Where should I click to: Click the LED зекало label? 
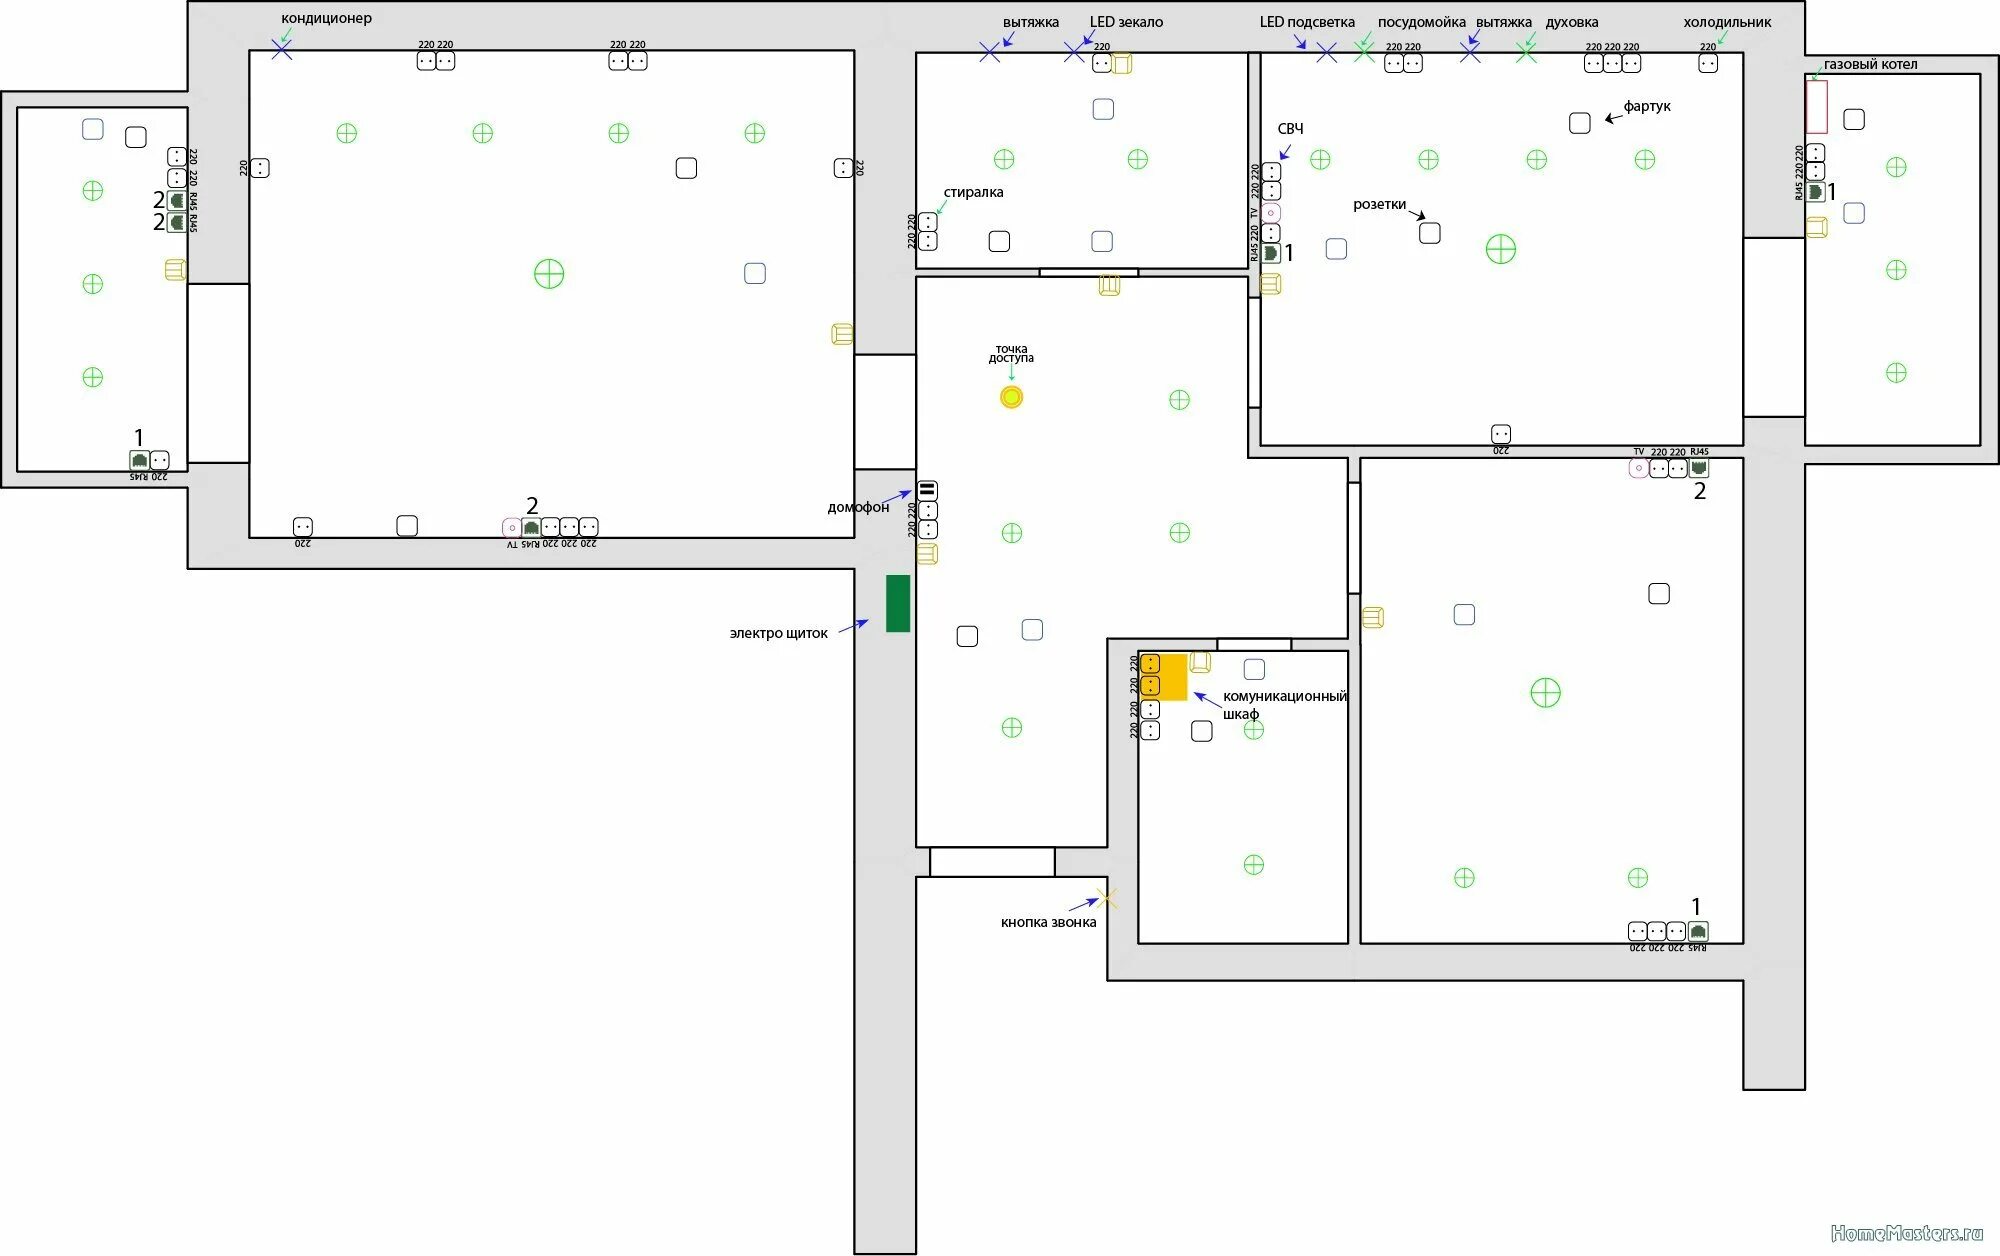coord(1126,22)
